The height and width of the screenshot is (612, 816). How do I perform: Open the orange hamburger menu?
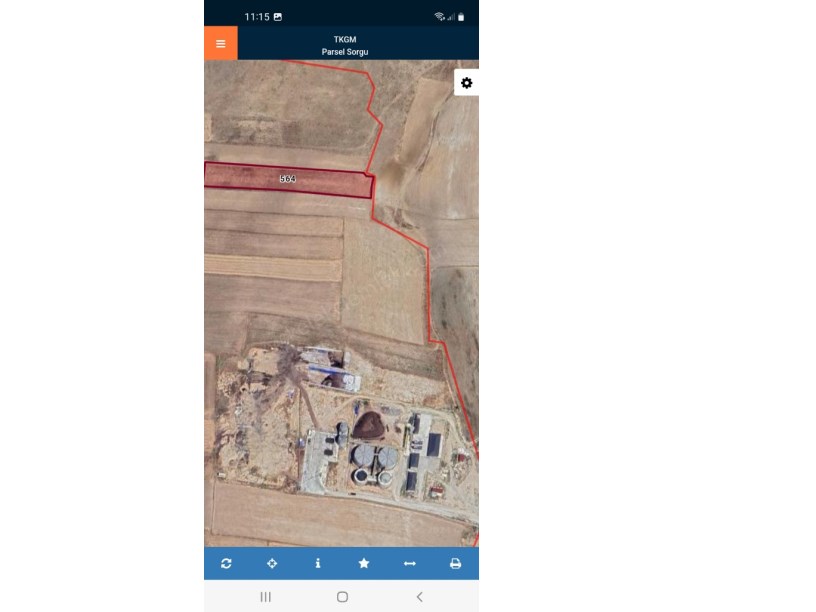[x=221, y=43]
